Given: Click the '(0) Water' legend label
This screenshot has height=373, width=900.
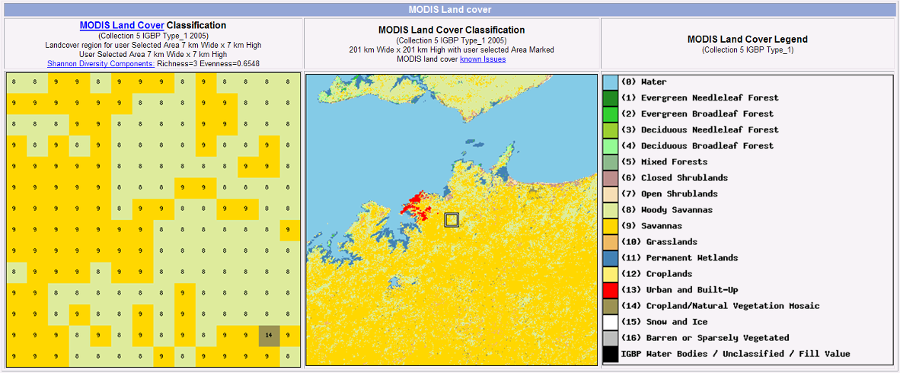Looking at the screenshot, I should (644, 82).
